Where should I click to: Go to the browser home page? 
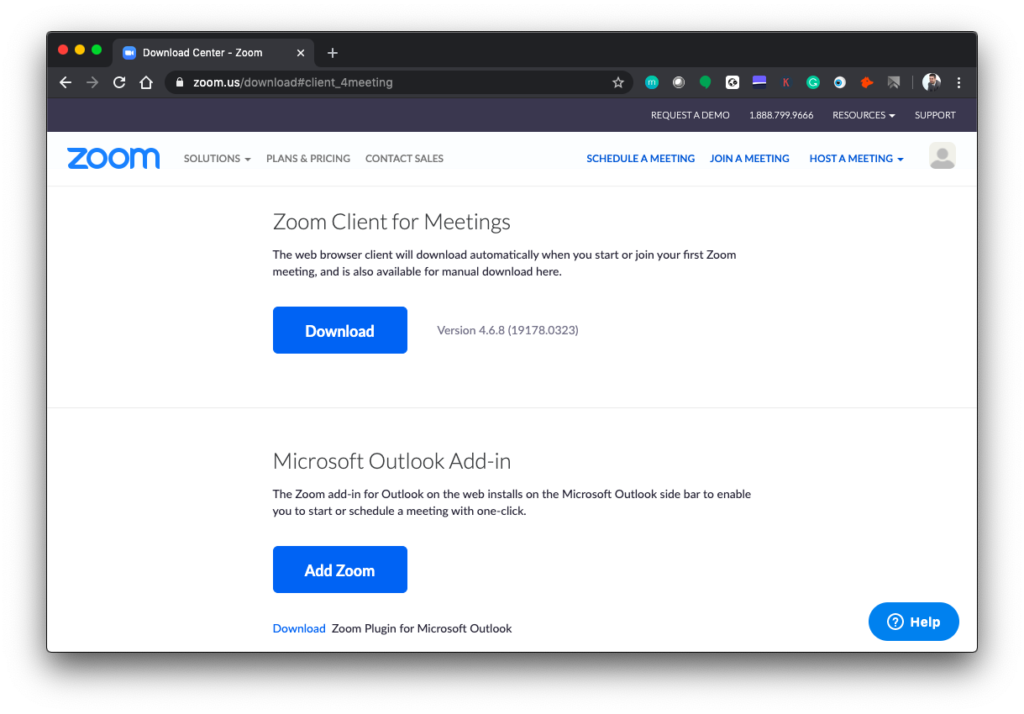146,83
